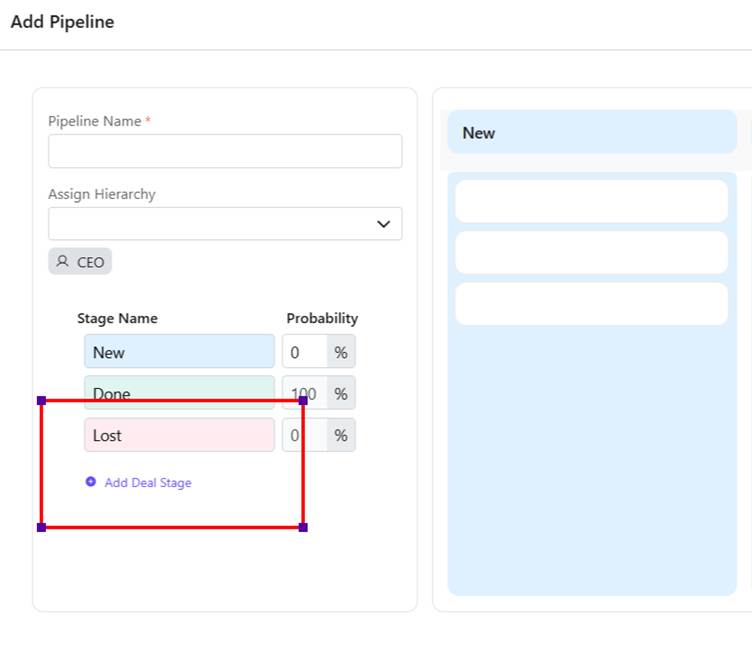Click the plus icon beside Add Deal Stage

click(x=91, y=482)
